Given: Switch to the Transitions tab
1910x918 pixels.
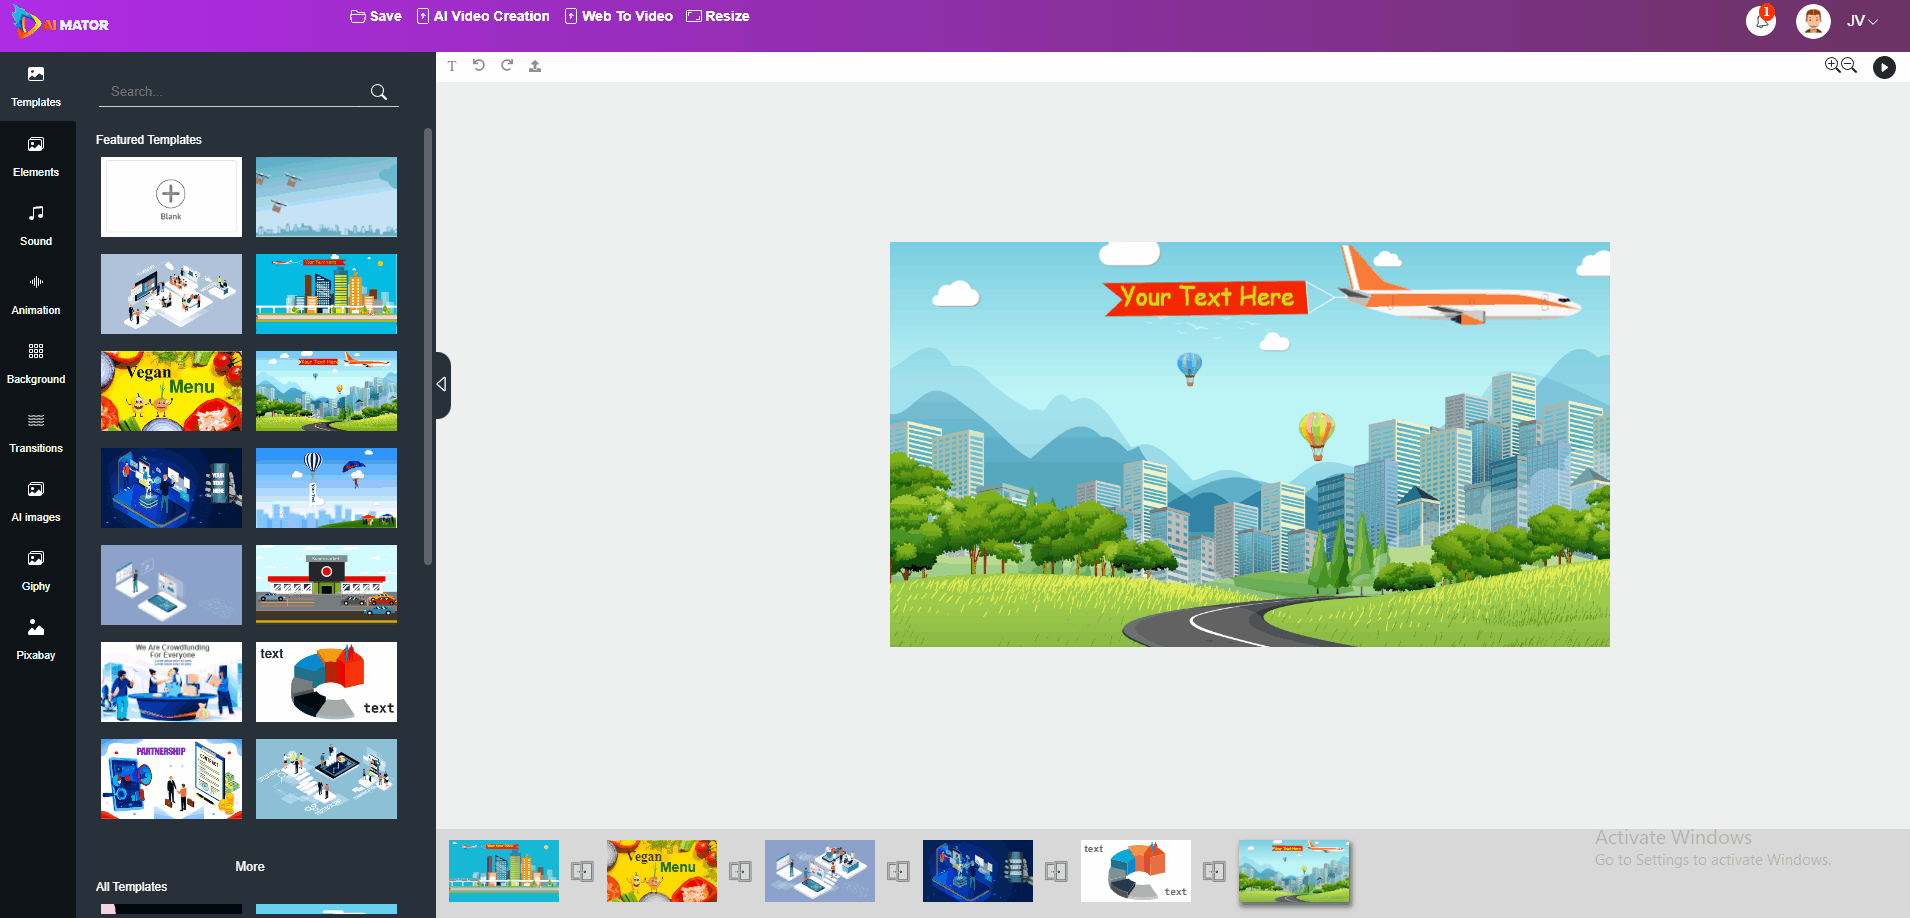Looking at the screenshot, I should pyautogui.click(x=36, y=433).
